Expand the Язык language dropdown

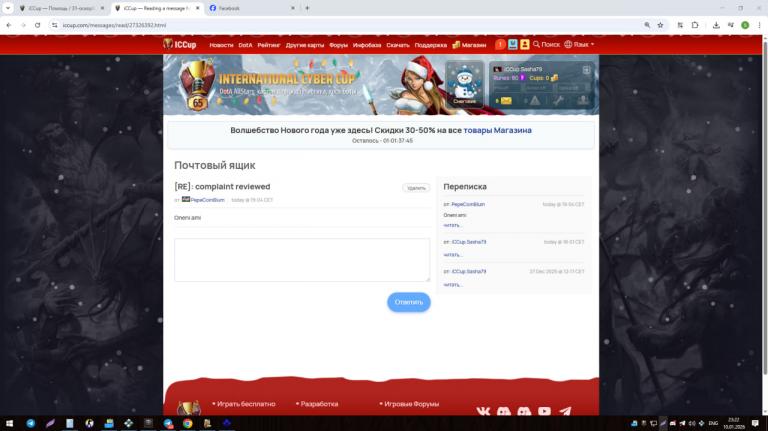pyautogui.click(x=579, y=45)
